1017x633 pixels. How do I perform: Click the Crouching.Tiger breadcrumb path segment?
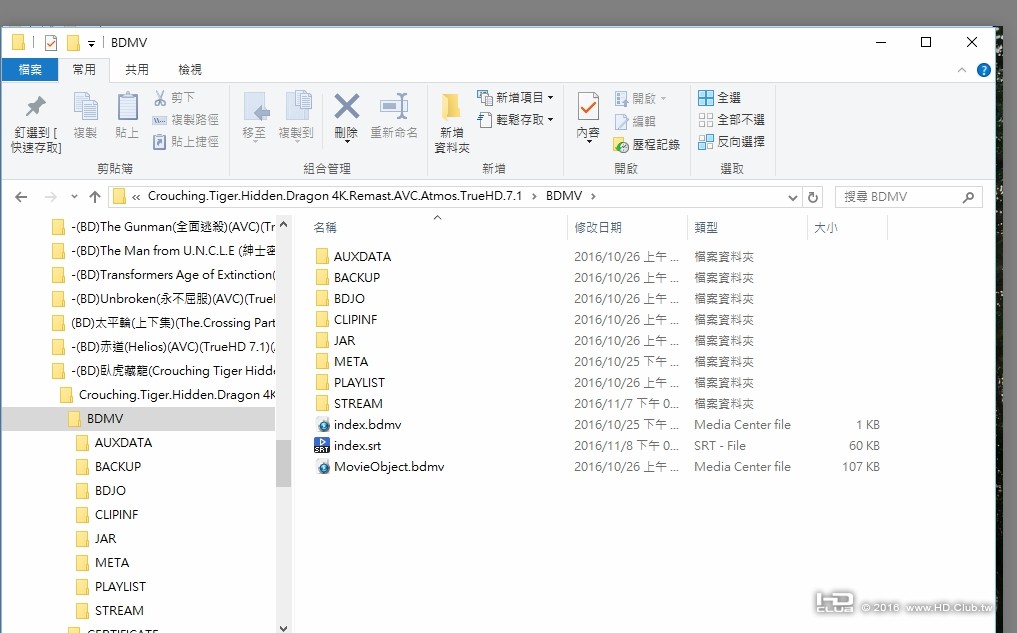pos(335,196)
